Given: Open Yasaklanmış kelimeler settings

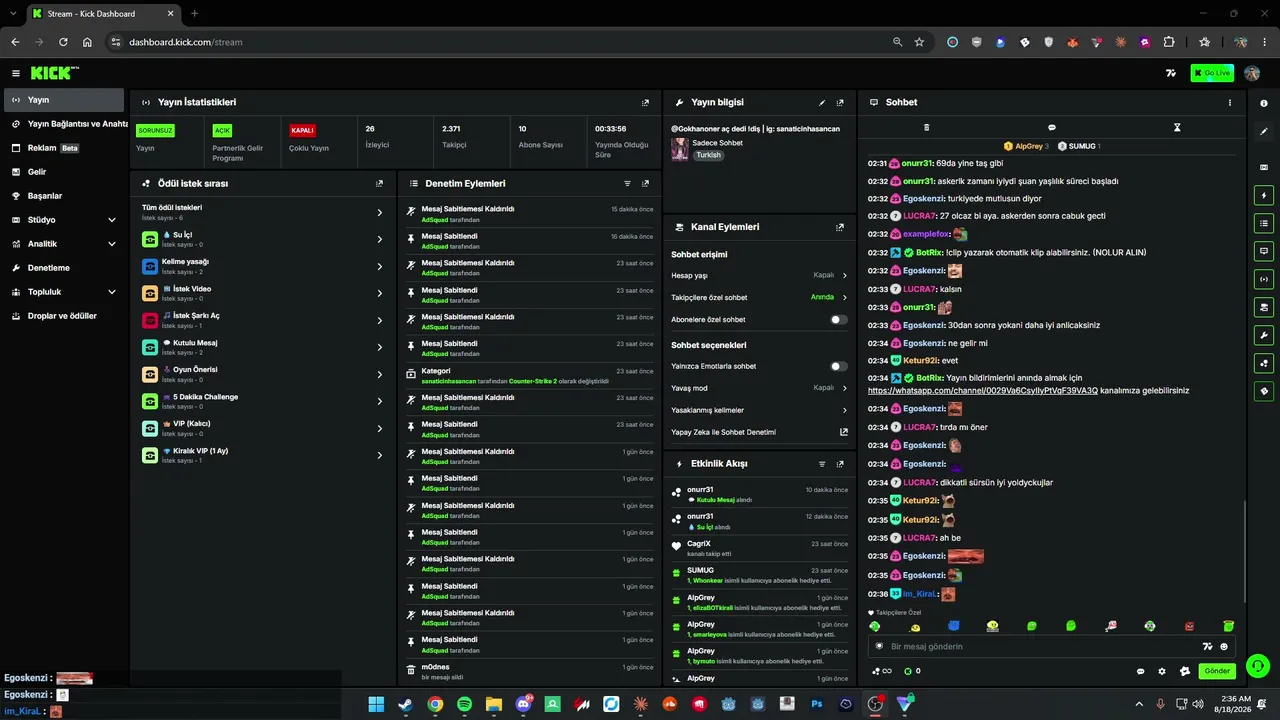Looking at the screenshot, I should pyautogui.click(x=759, y=410).
